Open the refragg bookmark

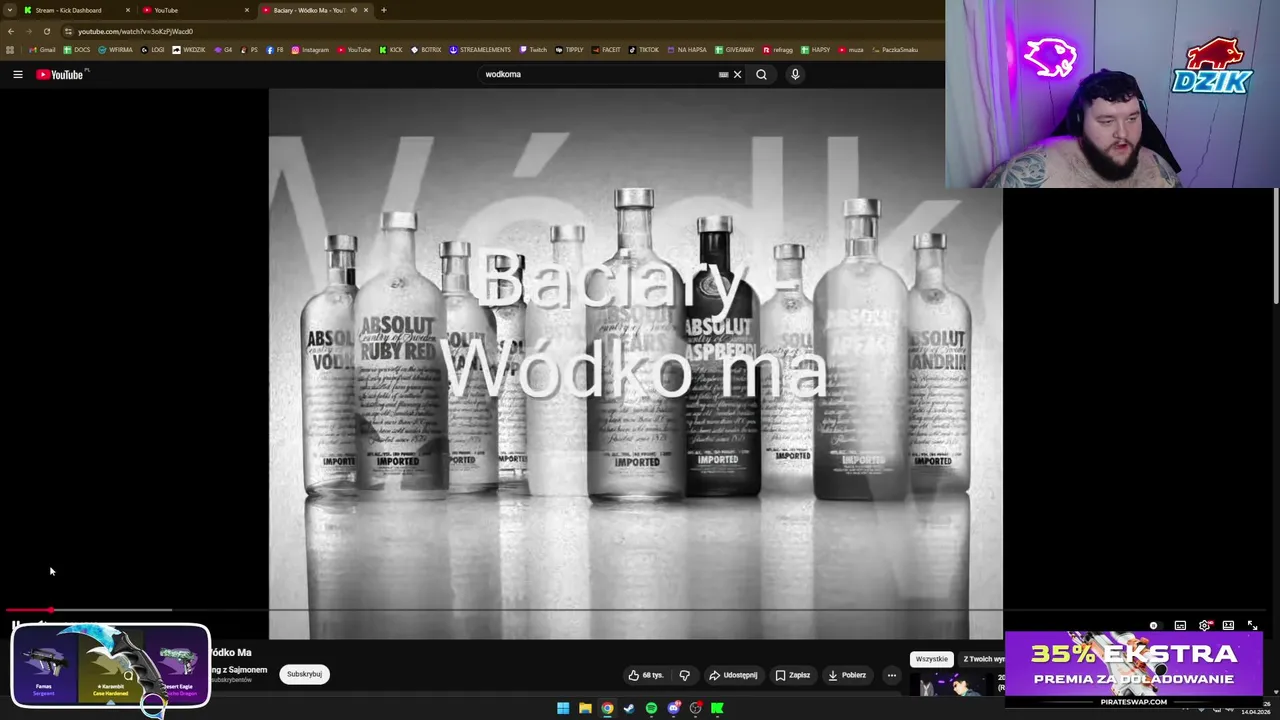(x=780, y=49)
